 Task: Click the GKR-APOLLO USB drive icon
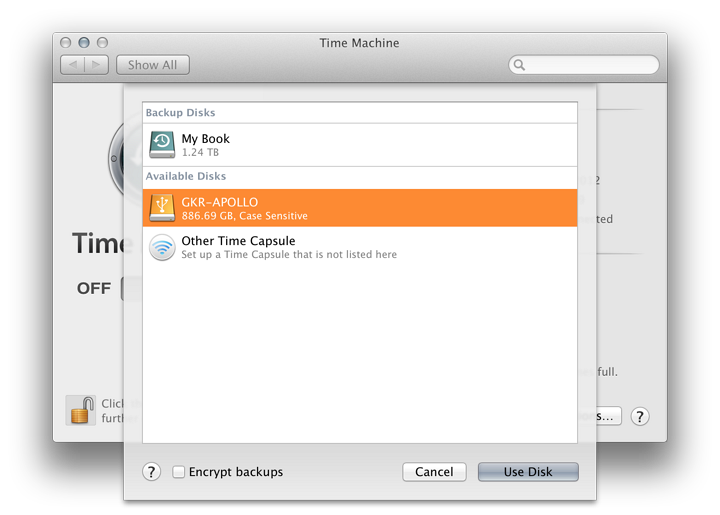pyautogui.click(x=162, y=208)
